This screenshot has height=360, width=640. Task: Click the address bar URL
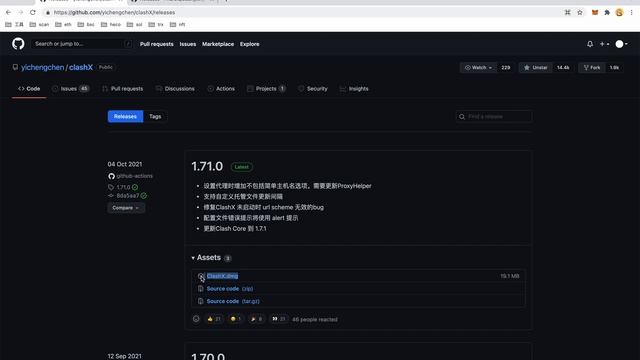coord(114,13)
